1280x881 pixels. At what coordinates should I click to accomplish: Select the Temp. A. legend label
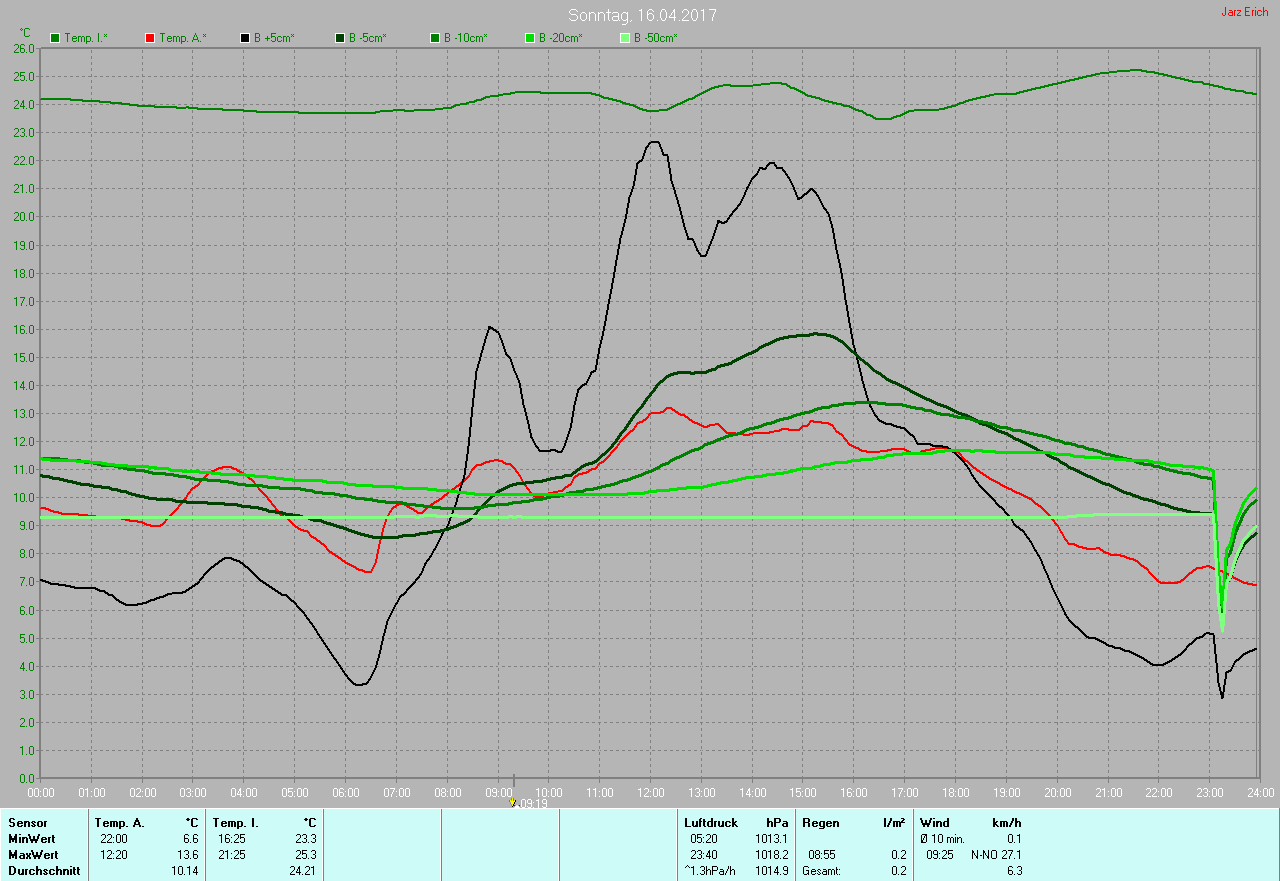click(x=182, y=38)
